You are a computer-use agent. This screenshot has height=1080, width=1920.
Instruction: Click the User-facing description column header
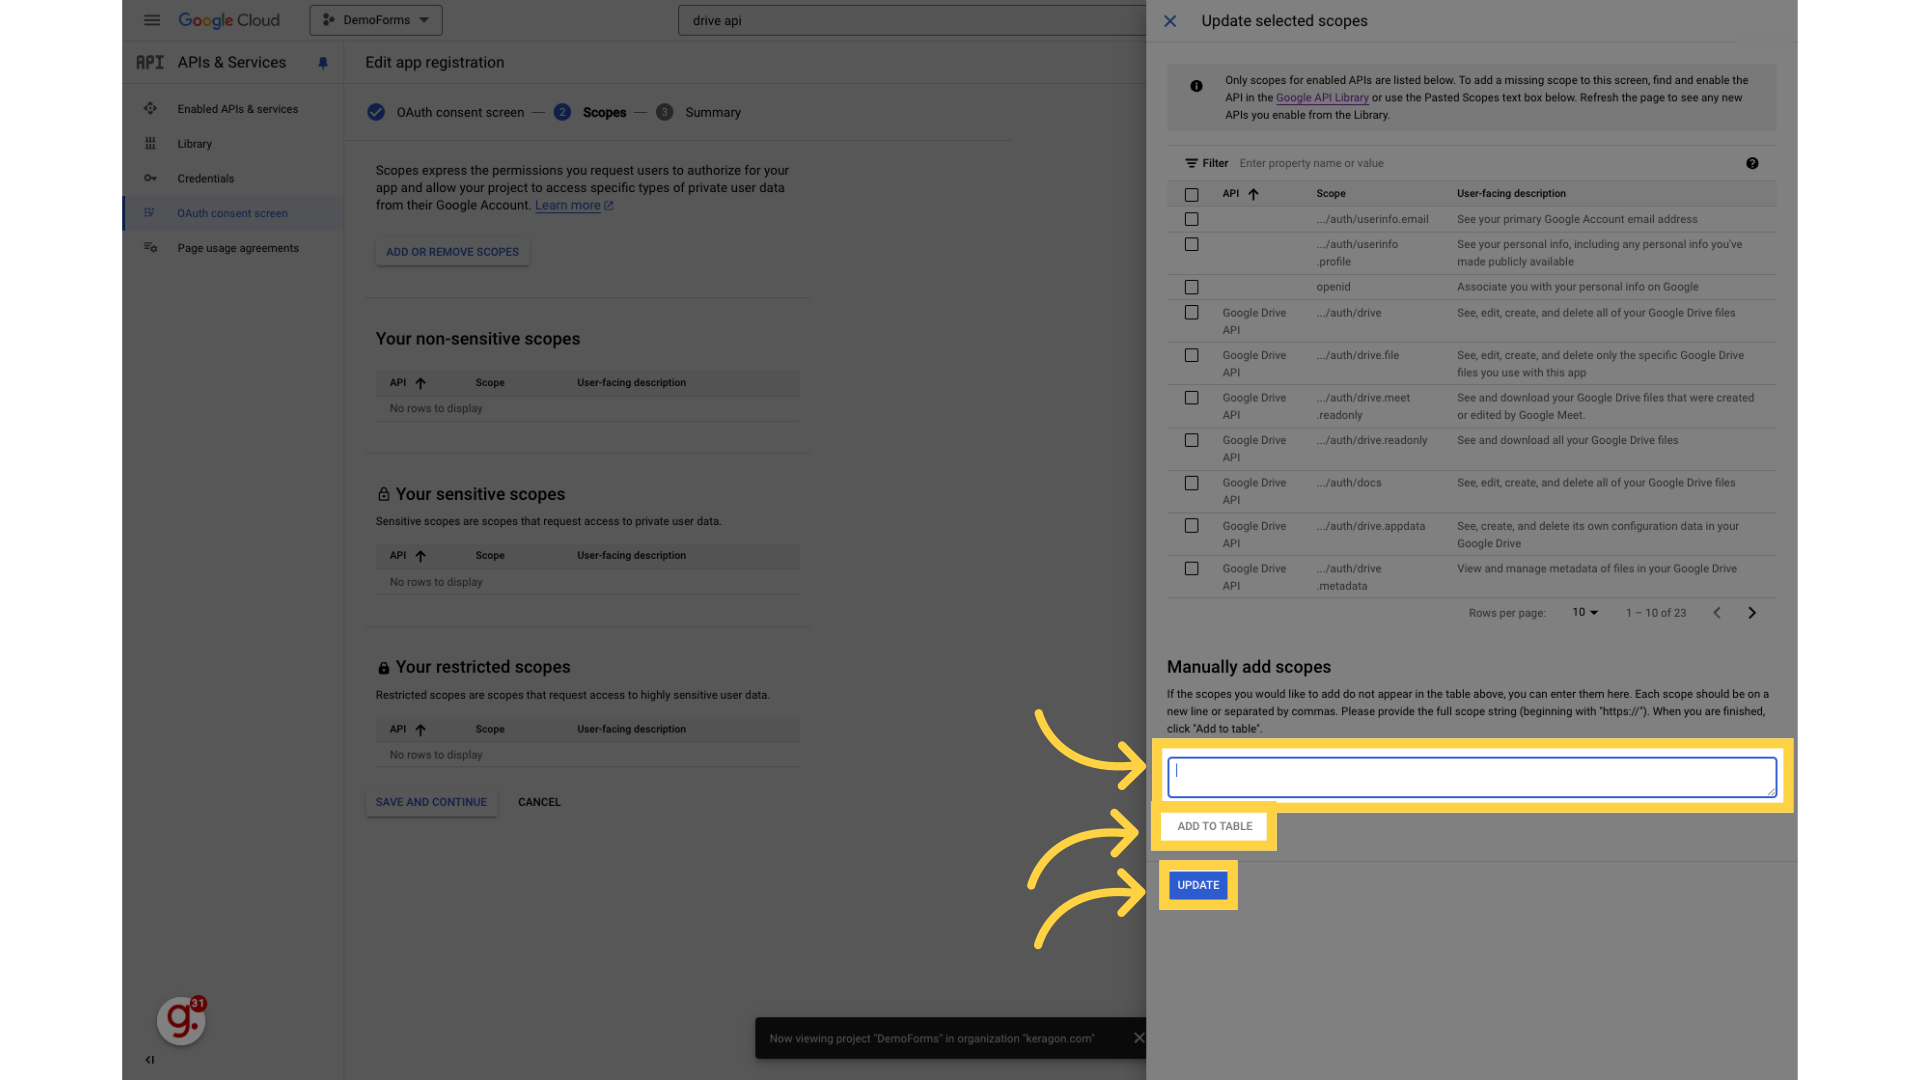tap(1511, 194)
